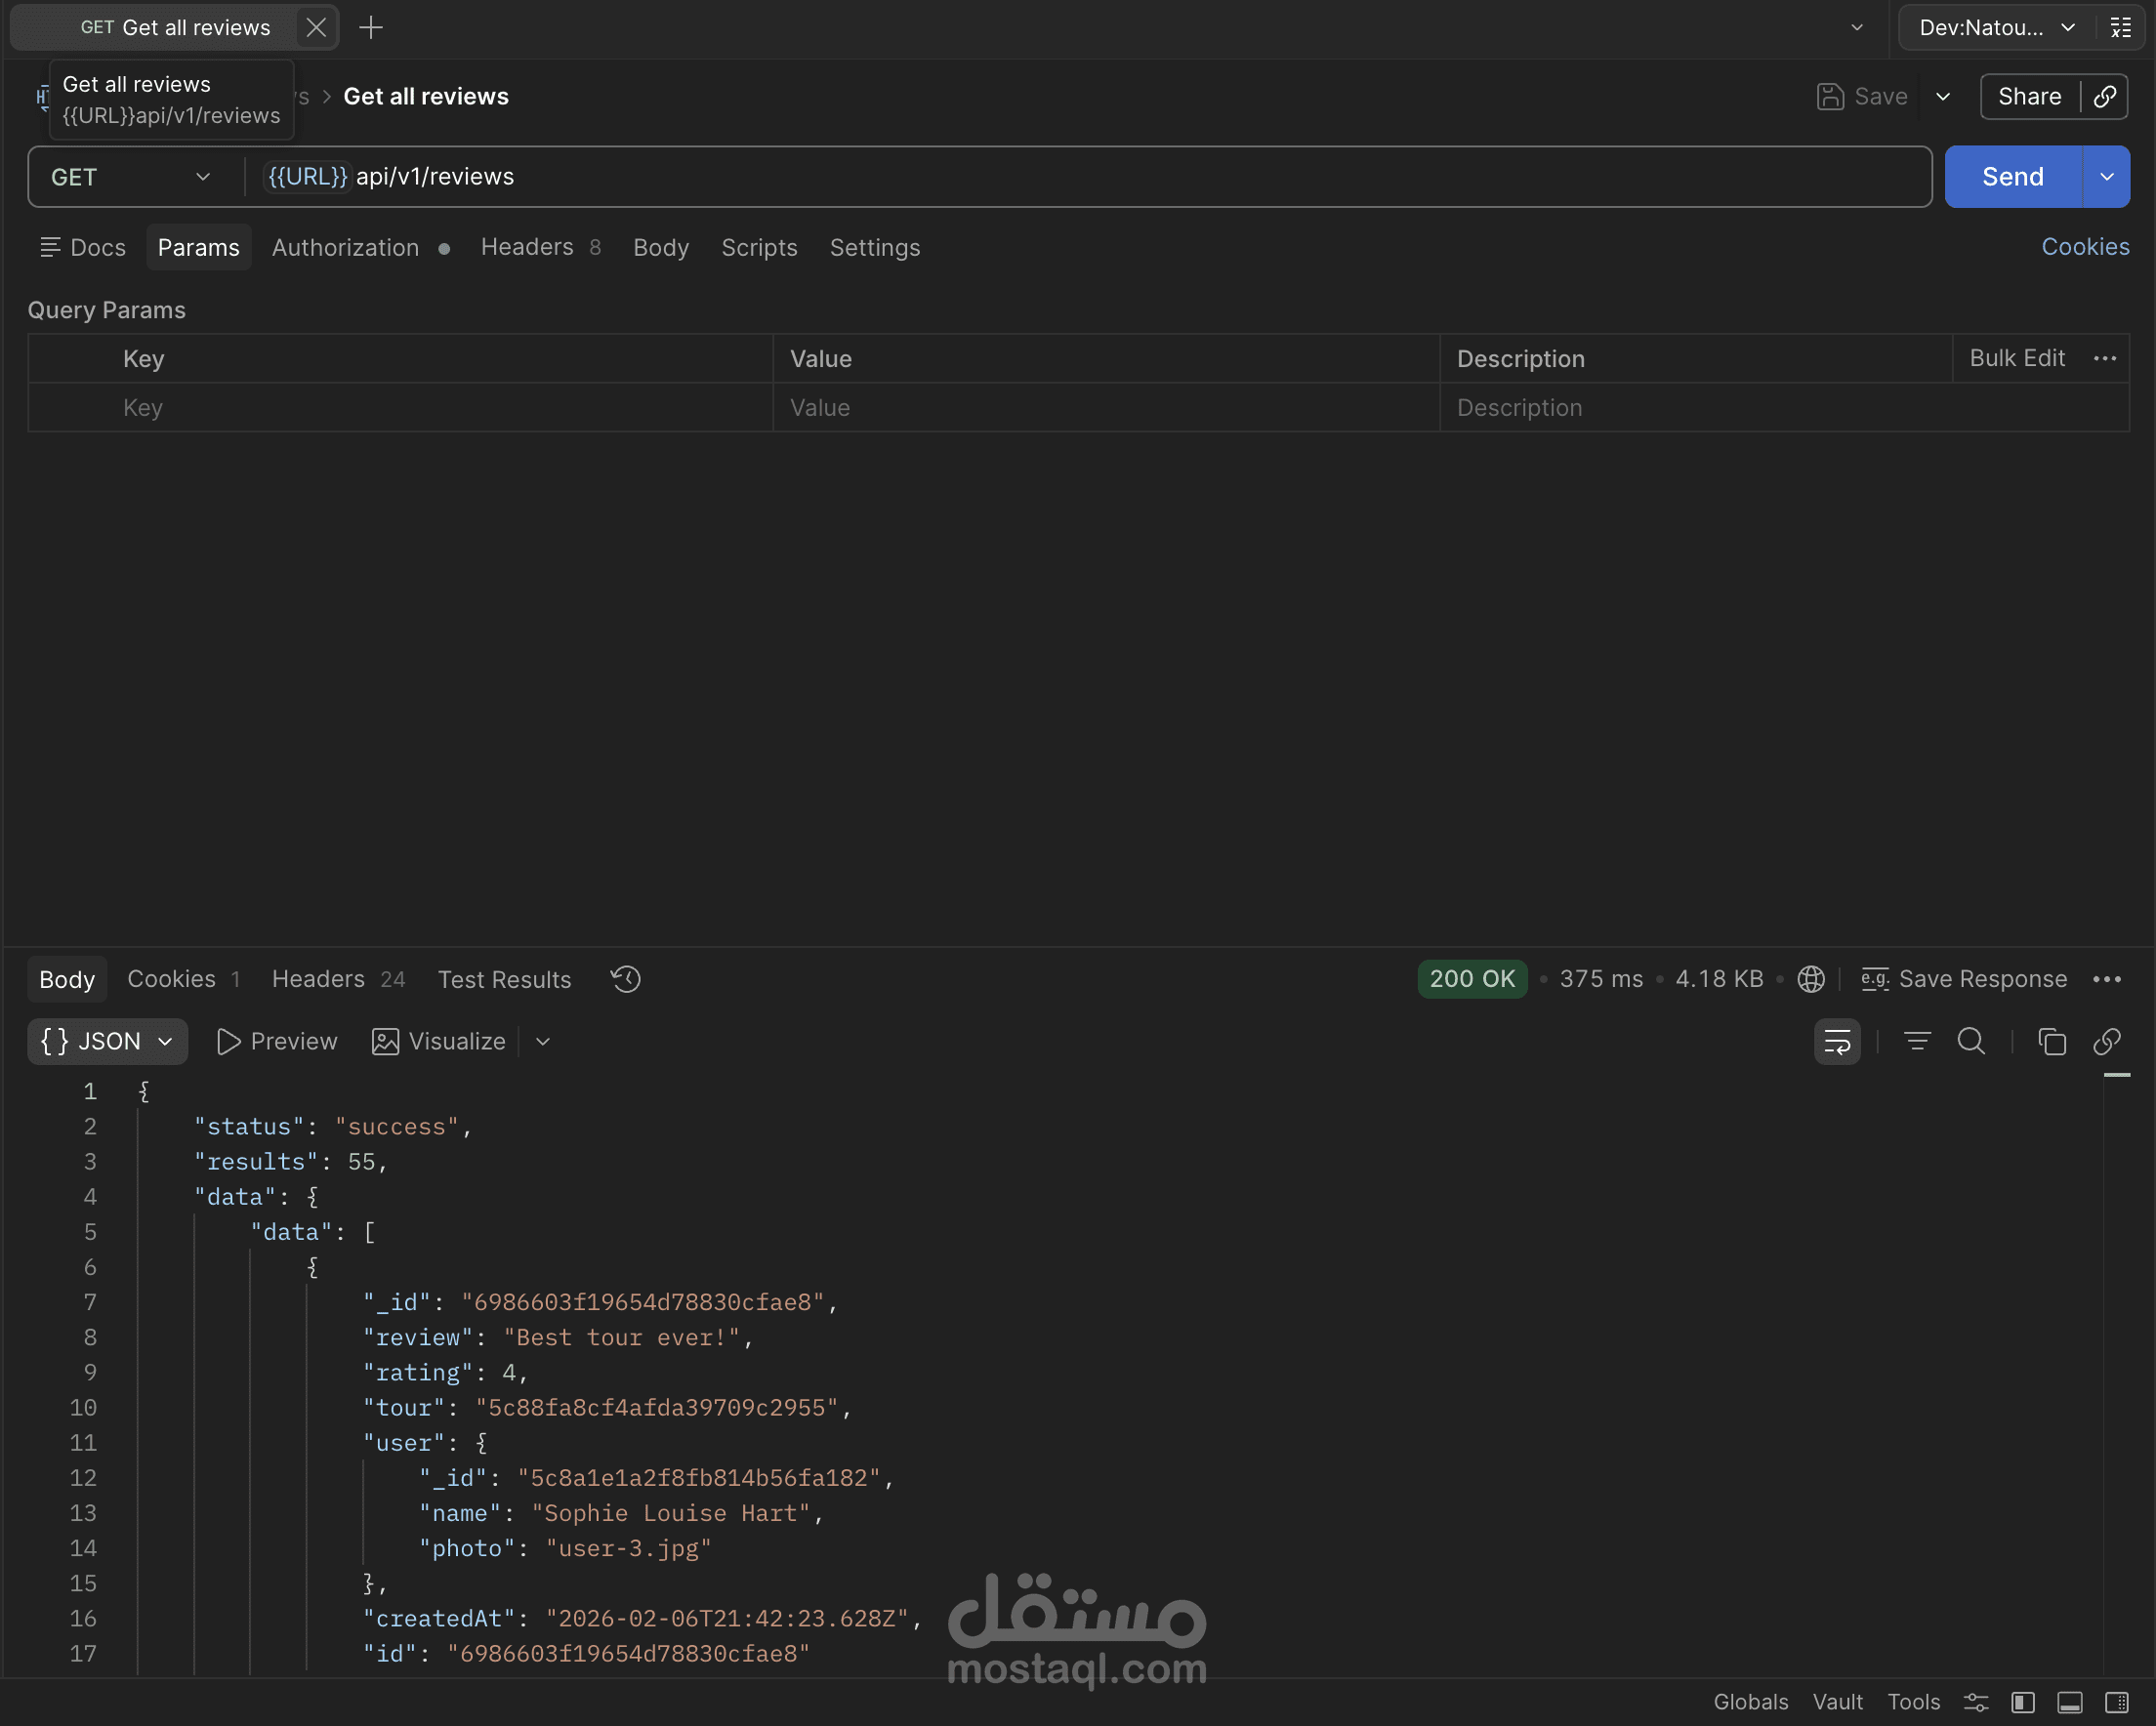Open the JSON format dropdown
This screenshot has height=1726, width=2156.
click(x=107, y=1041)
